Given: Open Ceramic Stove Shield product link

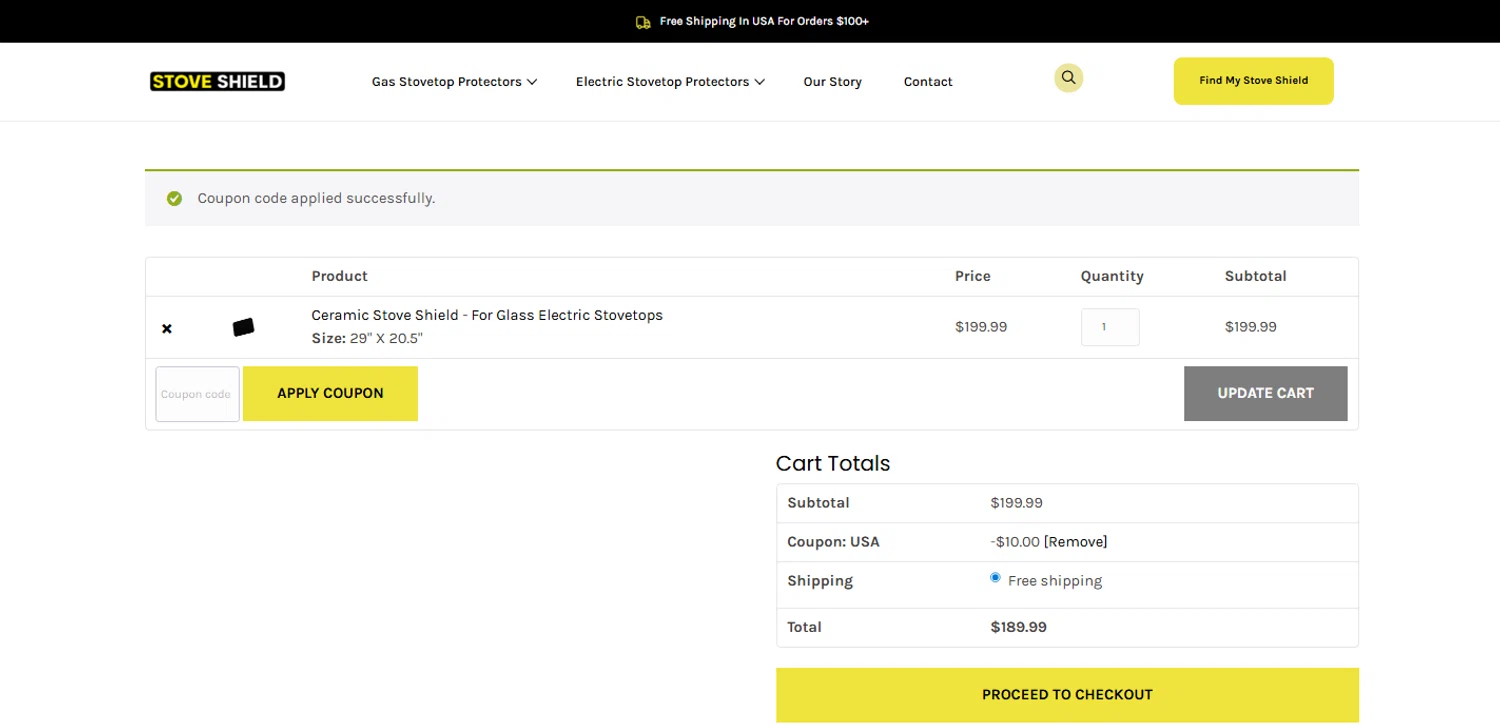Looking at the screenshot, I should [487, 315].
